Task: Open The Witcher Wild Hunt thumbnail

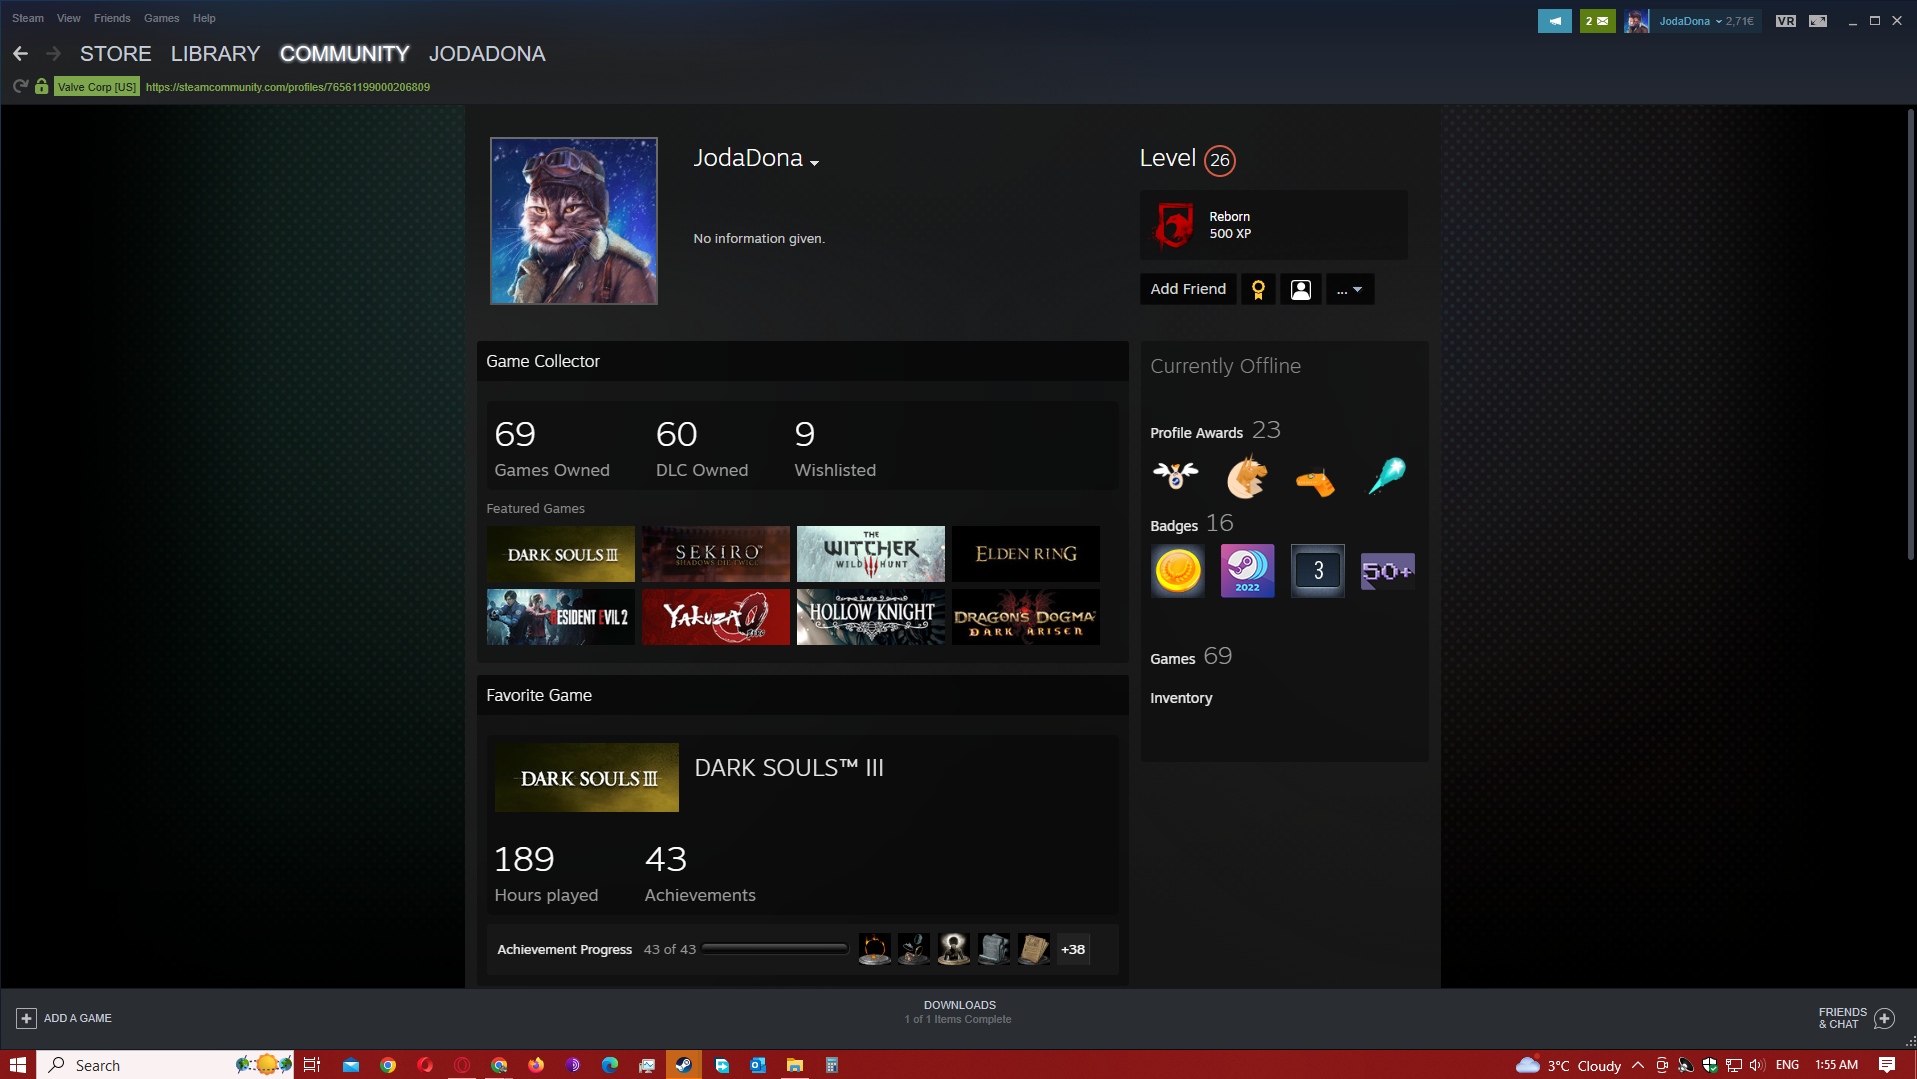Action: pyautogui.click(x=871, y=554)
